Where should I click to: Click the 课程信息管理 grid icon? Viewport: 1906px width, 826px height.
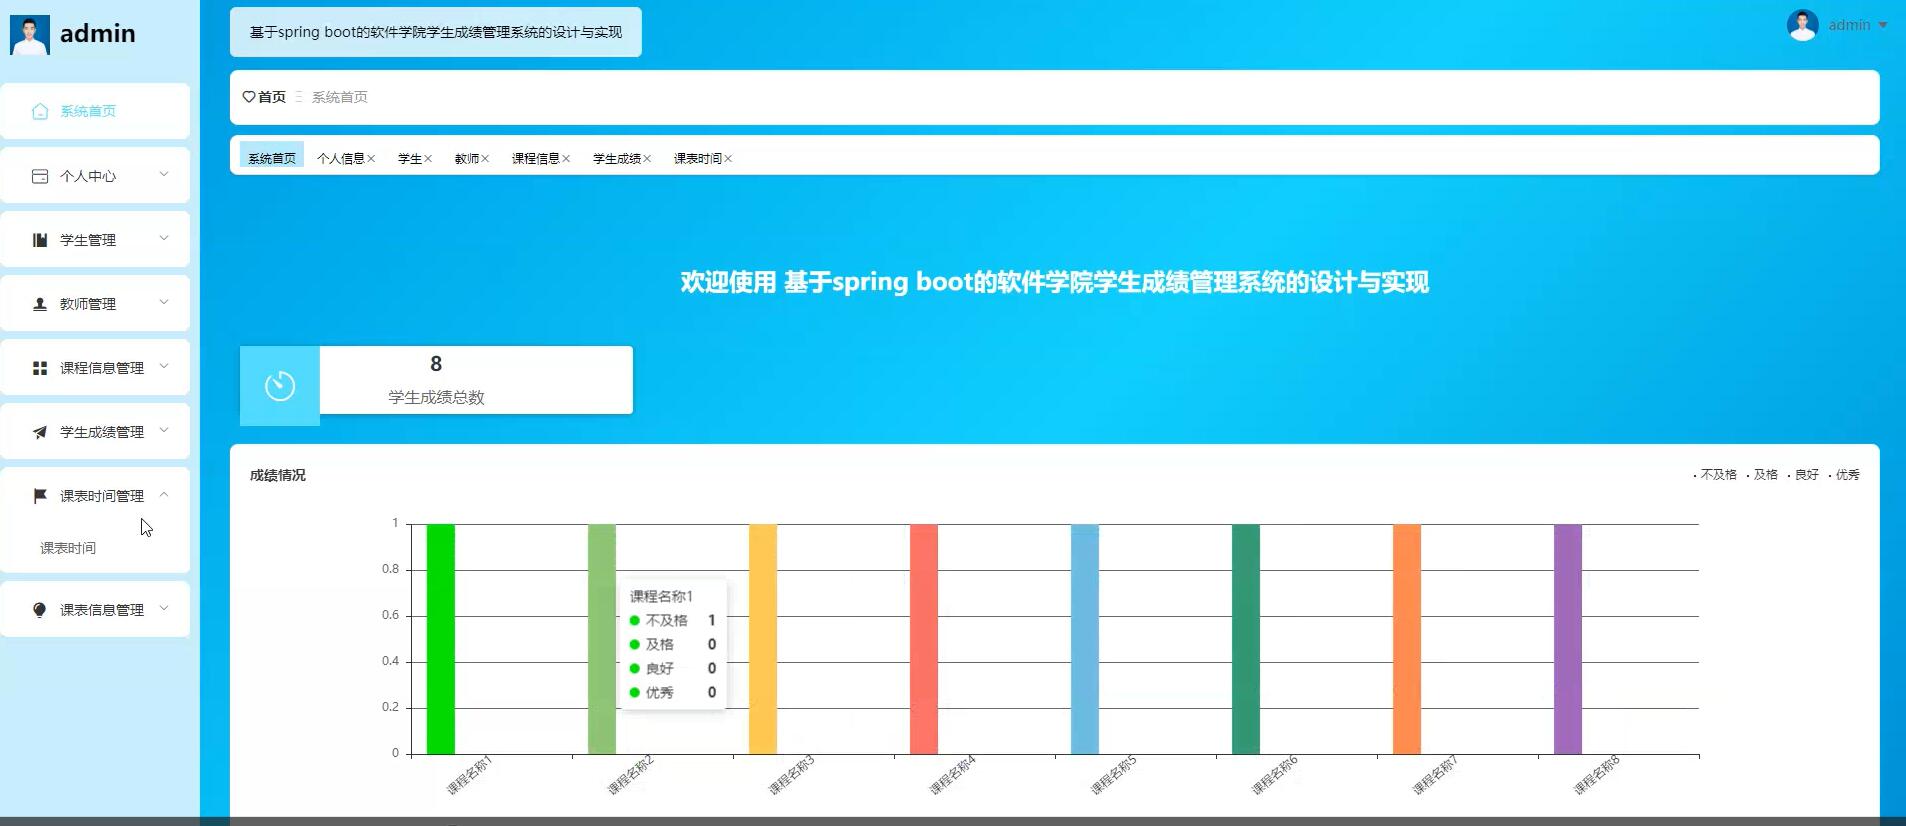tap(40, 368)
